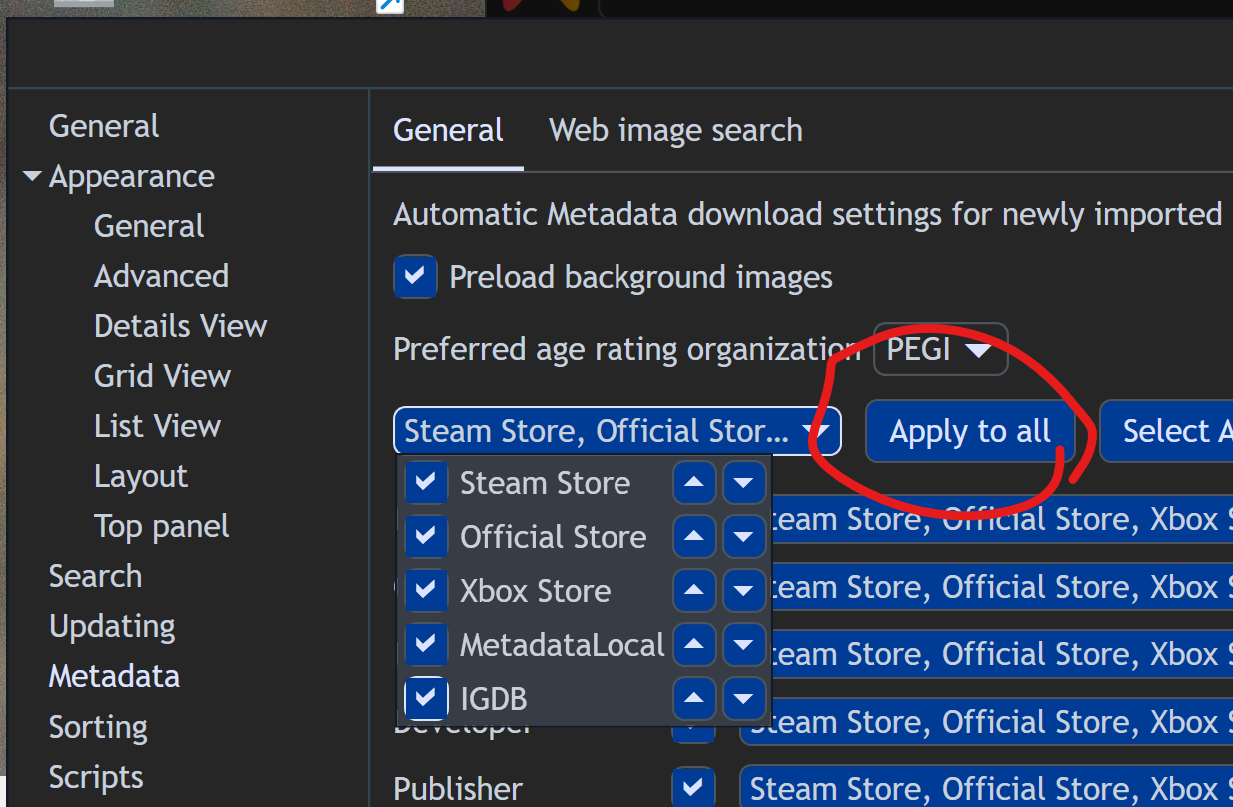1233x807 pixels.
Task: Uncheck the Xbox Store source checkbox
Action: (x=426, y=591)
